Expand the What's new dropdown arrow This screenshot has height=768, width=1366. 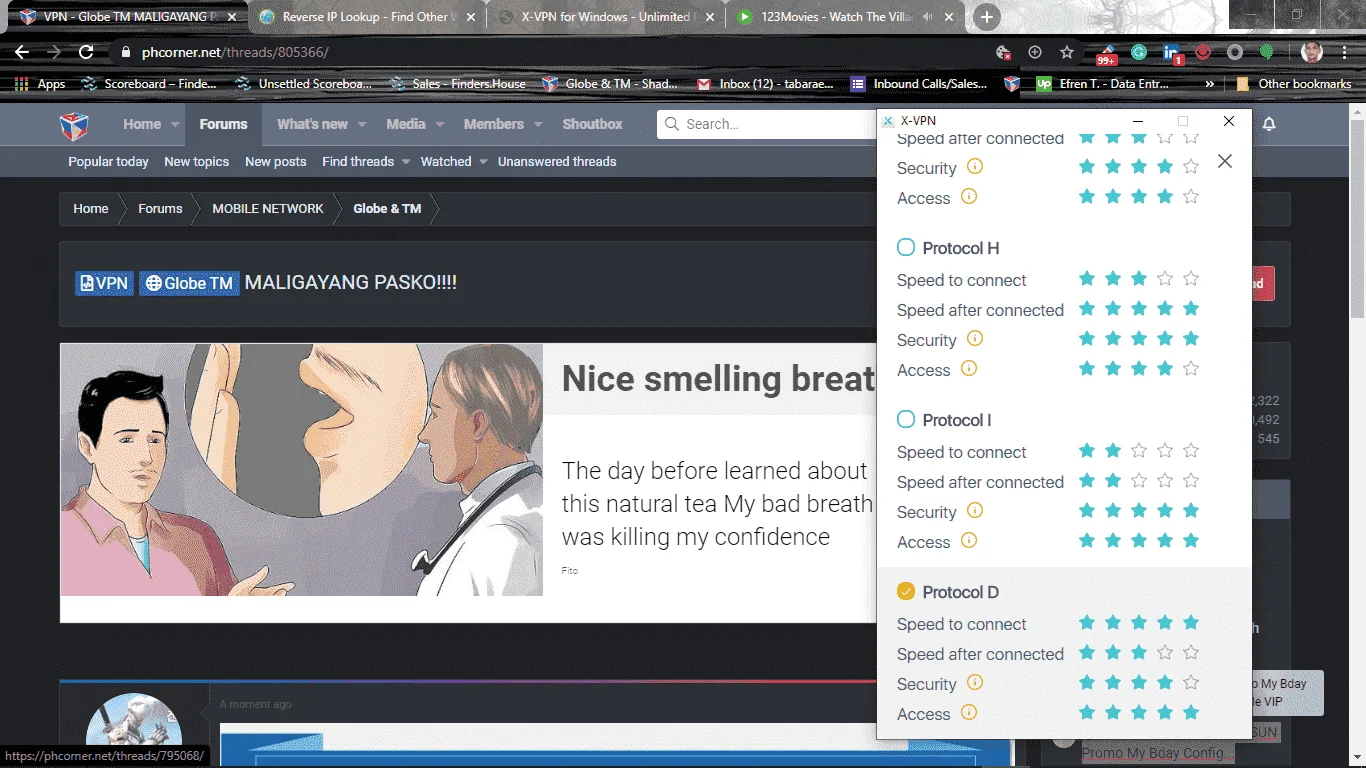click(362, 125)
